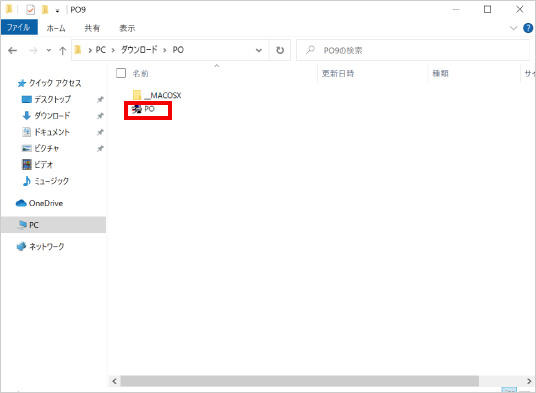The image size is (536, 393).
Task: Sort by the 名前 column header
Action: [x=140, y=73]
